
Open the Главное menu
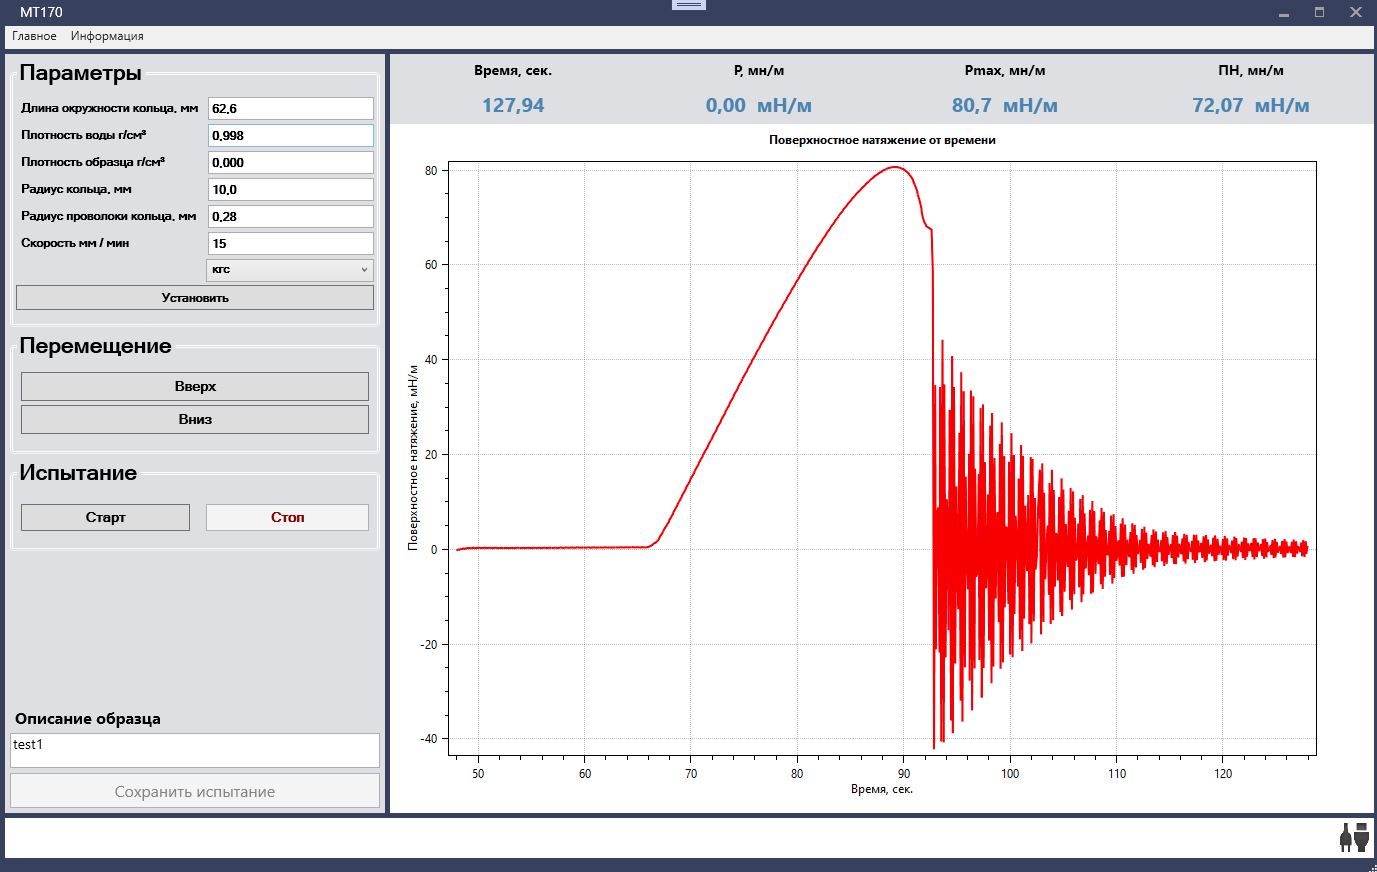coord(34,36)
